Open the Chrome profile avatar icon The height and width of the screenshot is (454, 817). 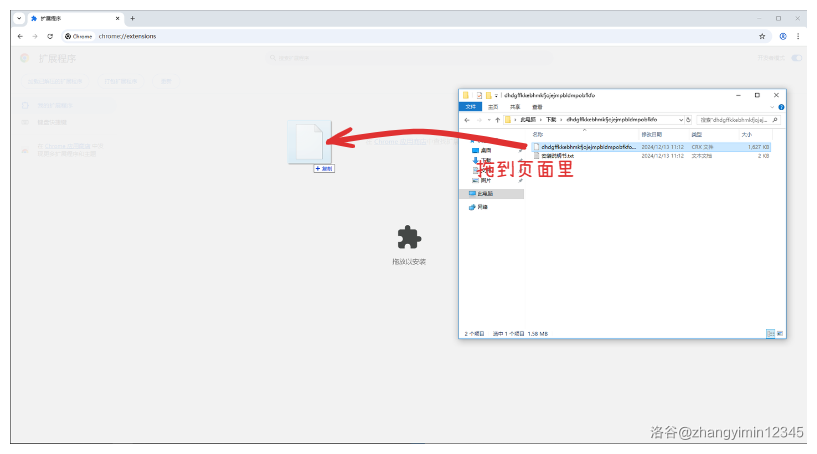782,36
